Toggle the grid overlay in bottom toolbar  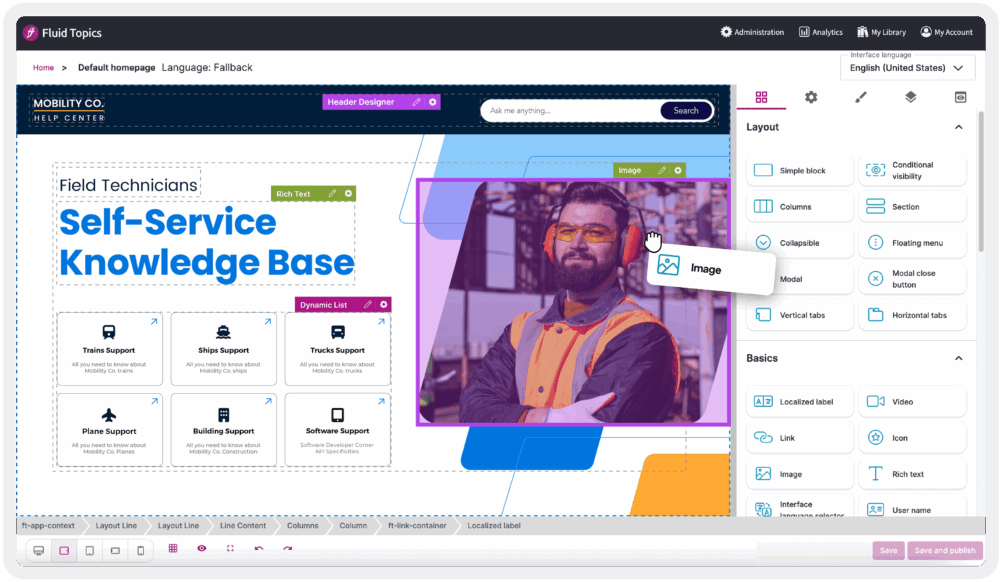point(173,550)
